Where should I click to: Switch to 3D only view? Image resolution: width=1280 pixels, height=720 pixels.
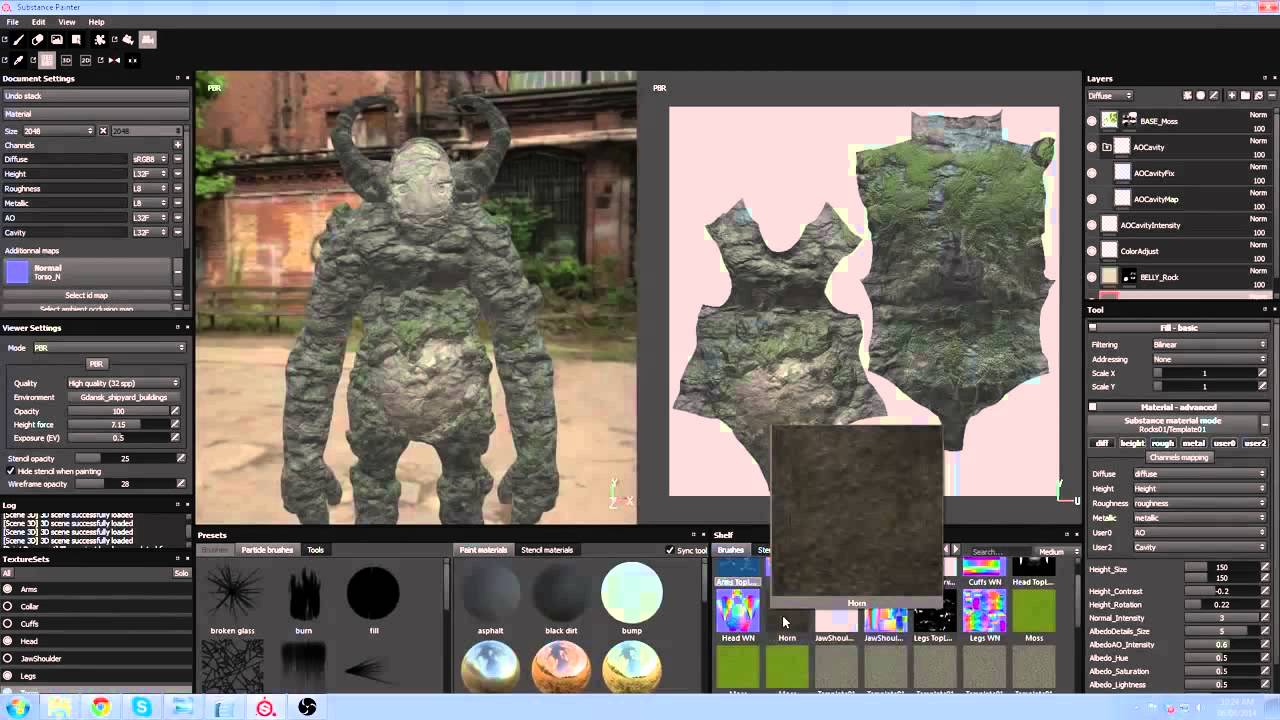coord(66,60)
